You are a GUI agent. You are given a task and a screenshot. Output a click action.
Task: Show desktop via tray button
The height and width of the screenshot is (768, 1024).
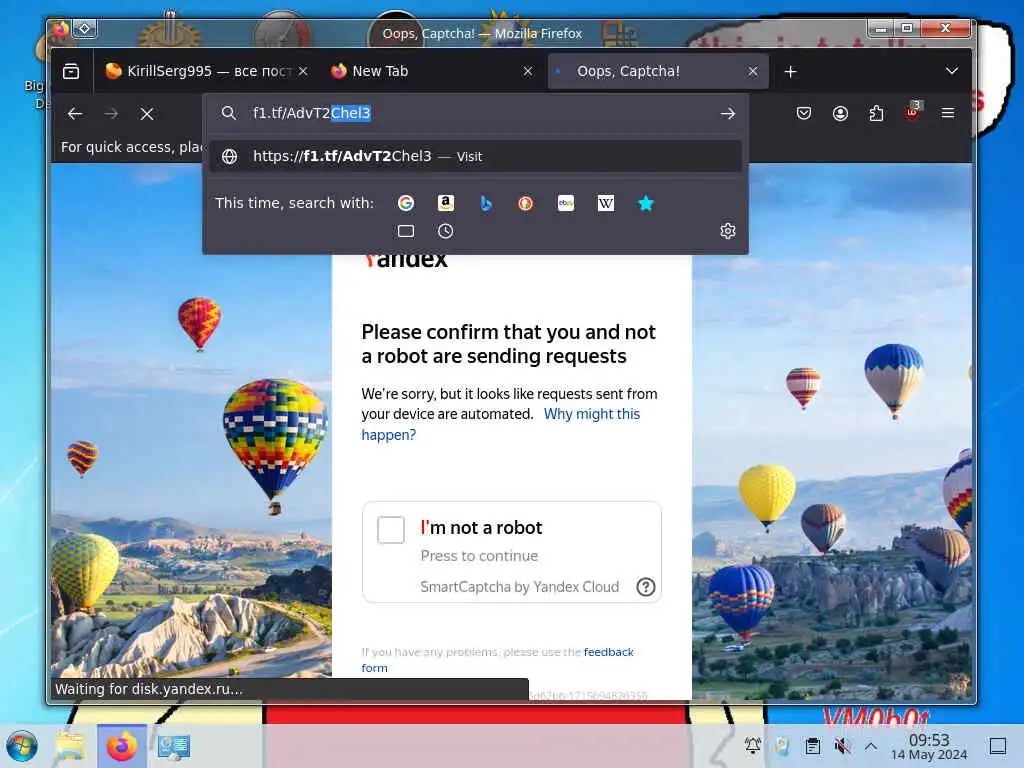[x=997, y=746]
